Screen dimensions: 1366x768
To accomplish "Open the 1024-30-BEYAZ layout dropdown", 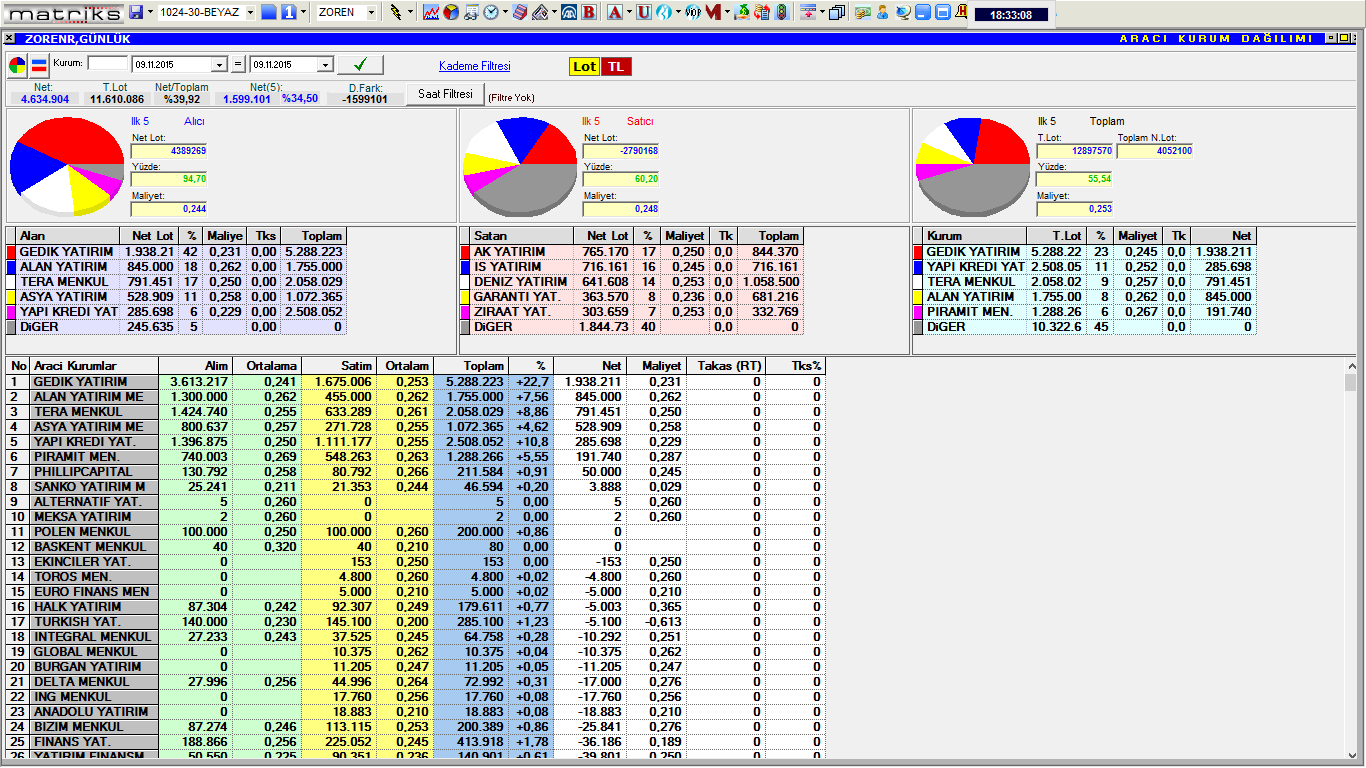I will pos(250,13).
